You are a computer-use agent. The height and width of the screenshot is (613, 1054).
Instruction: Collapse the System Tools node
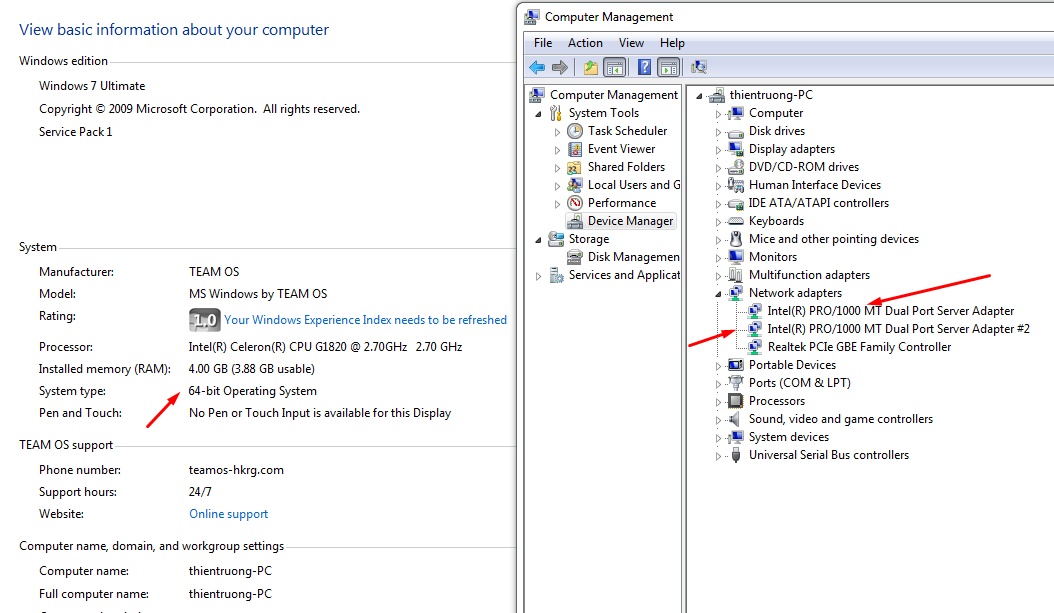point(538,114)
